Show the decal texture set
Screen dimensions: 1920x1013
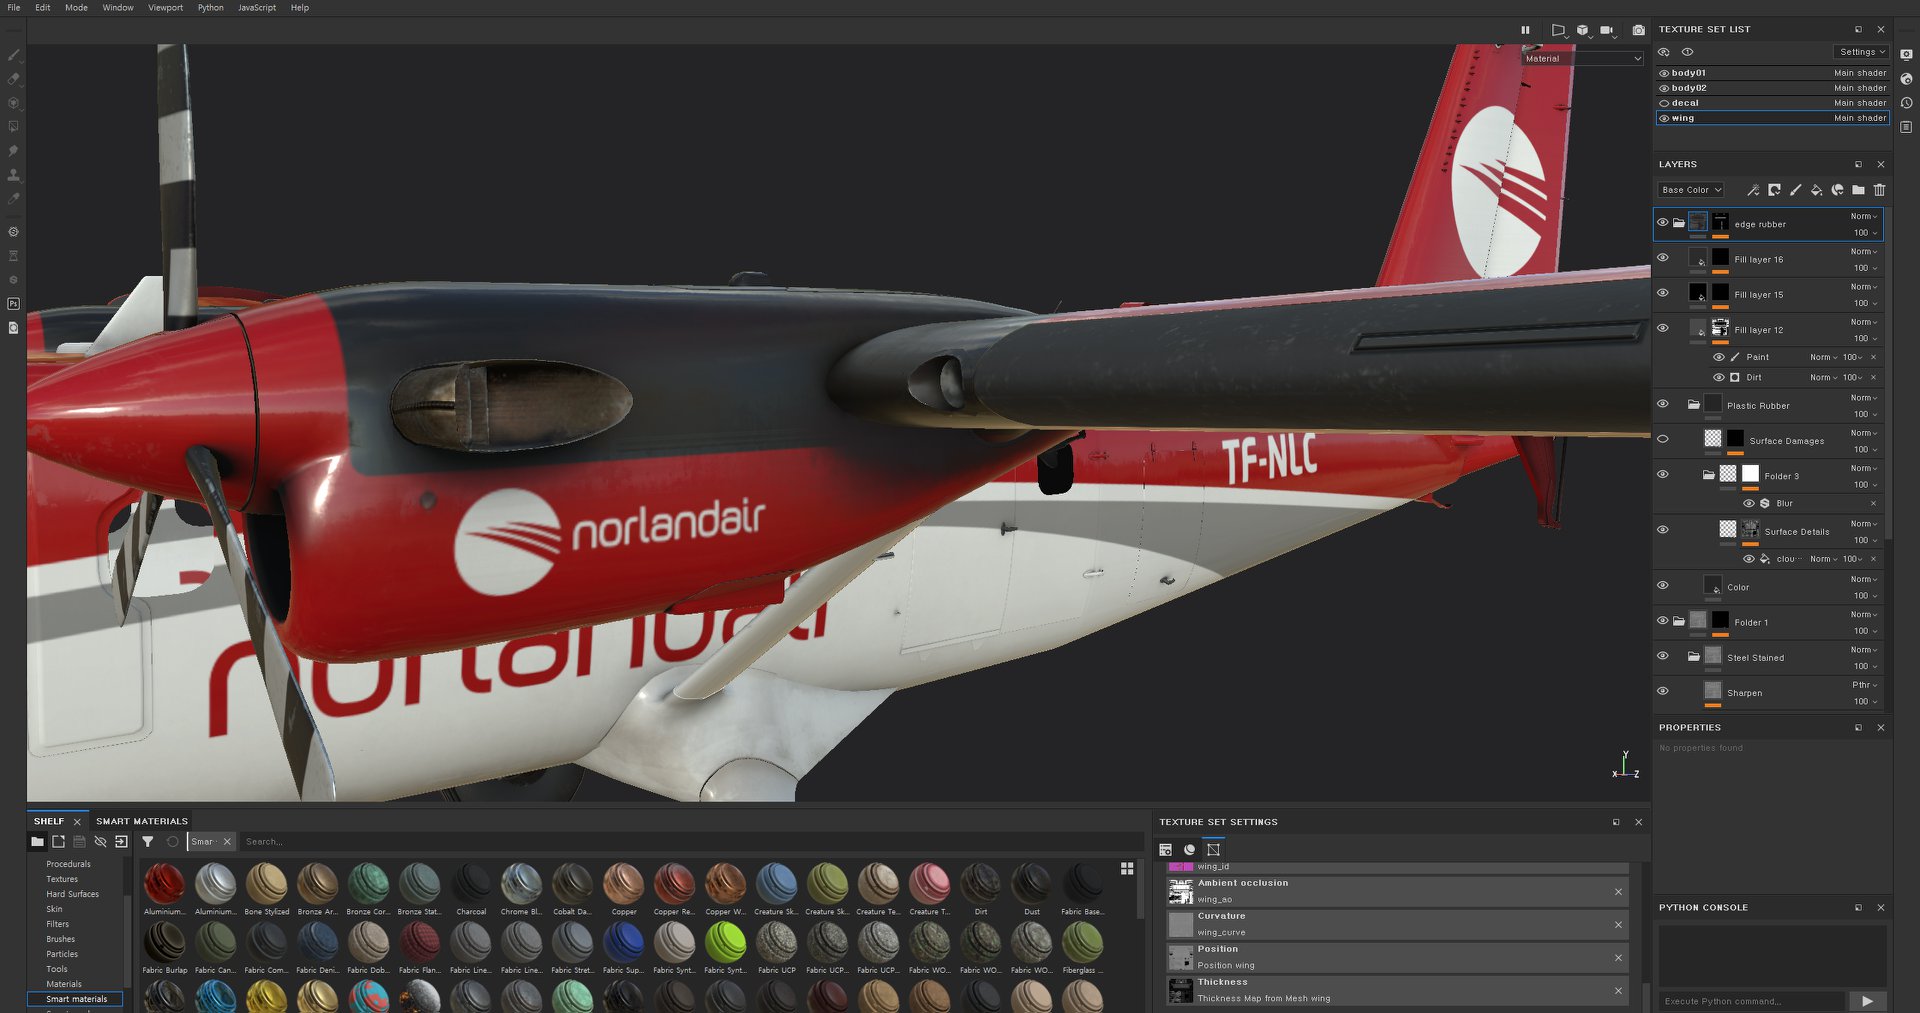pos(1664,103)
